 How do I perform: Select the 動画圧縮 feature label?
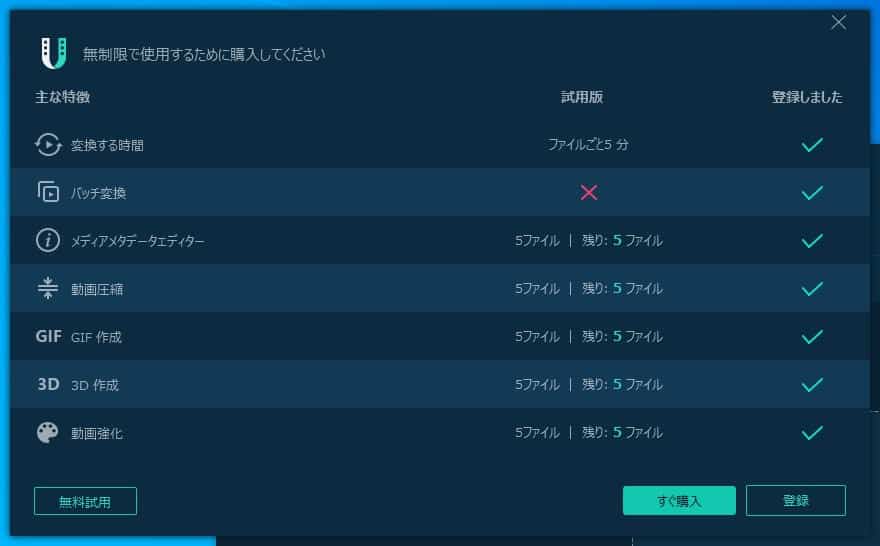[x=97, y=289]
